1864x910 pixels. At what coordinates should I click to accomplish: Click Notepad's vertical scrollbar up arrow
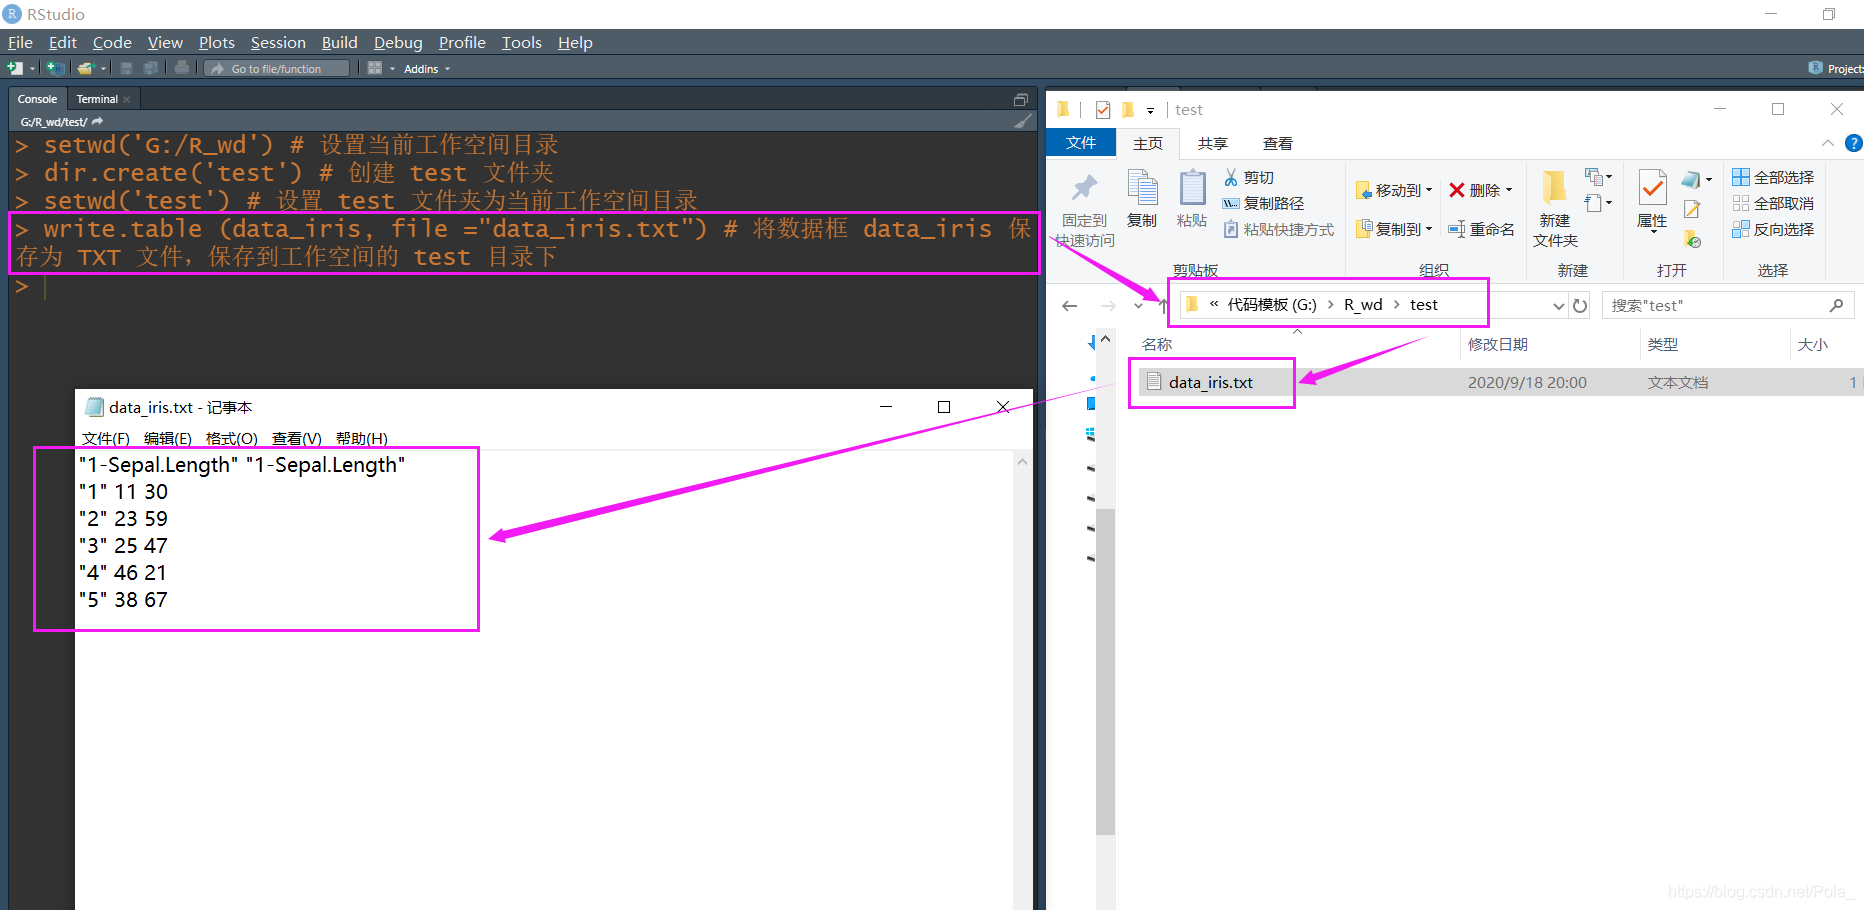(1022, 461)
